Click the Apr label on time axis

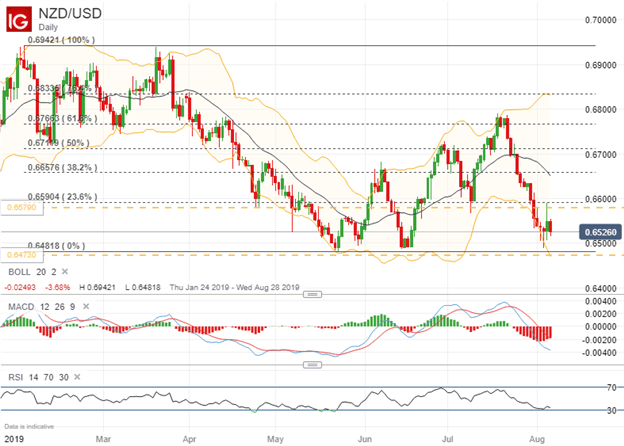[189, 439]
